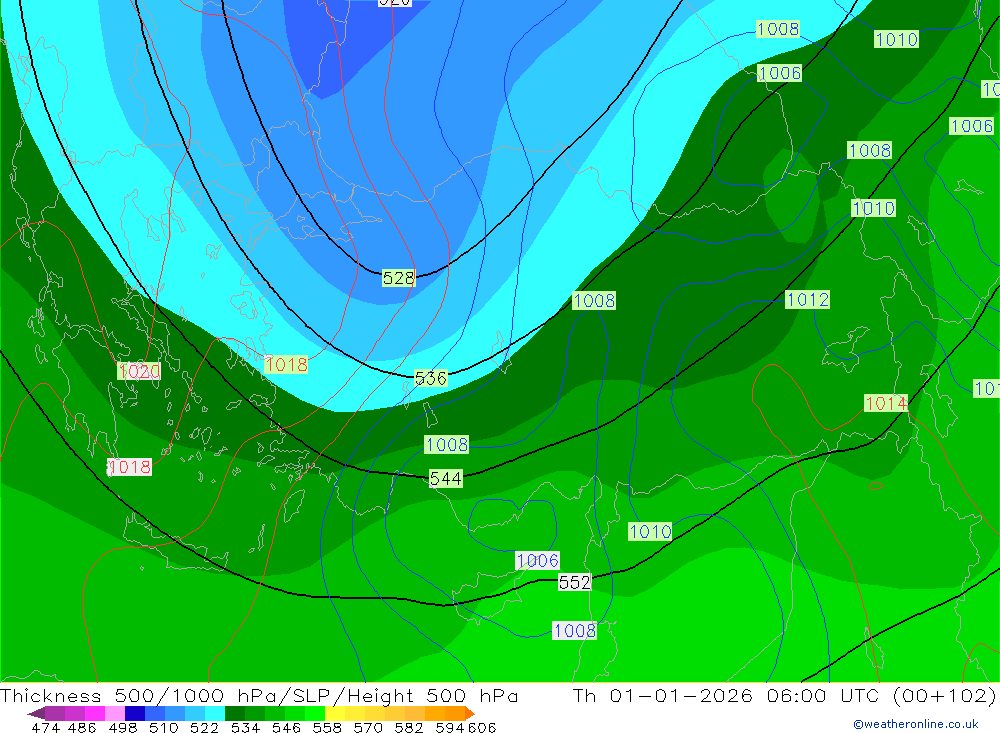Click the 474 legend value
Screen dimensions: 1000x733
point(45,727)
